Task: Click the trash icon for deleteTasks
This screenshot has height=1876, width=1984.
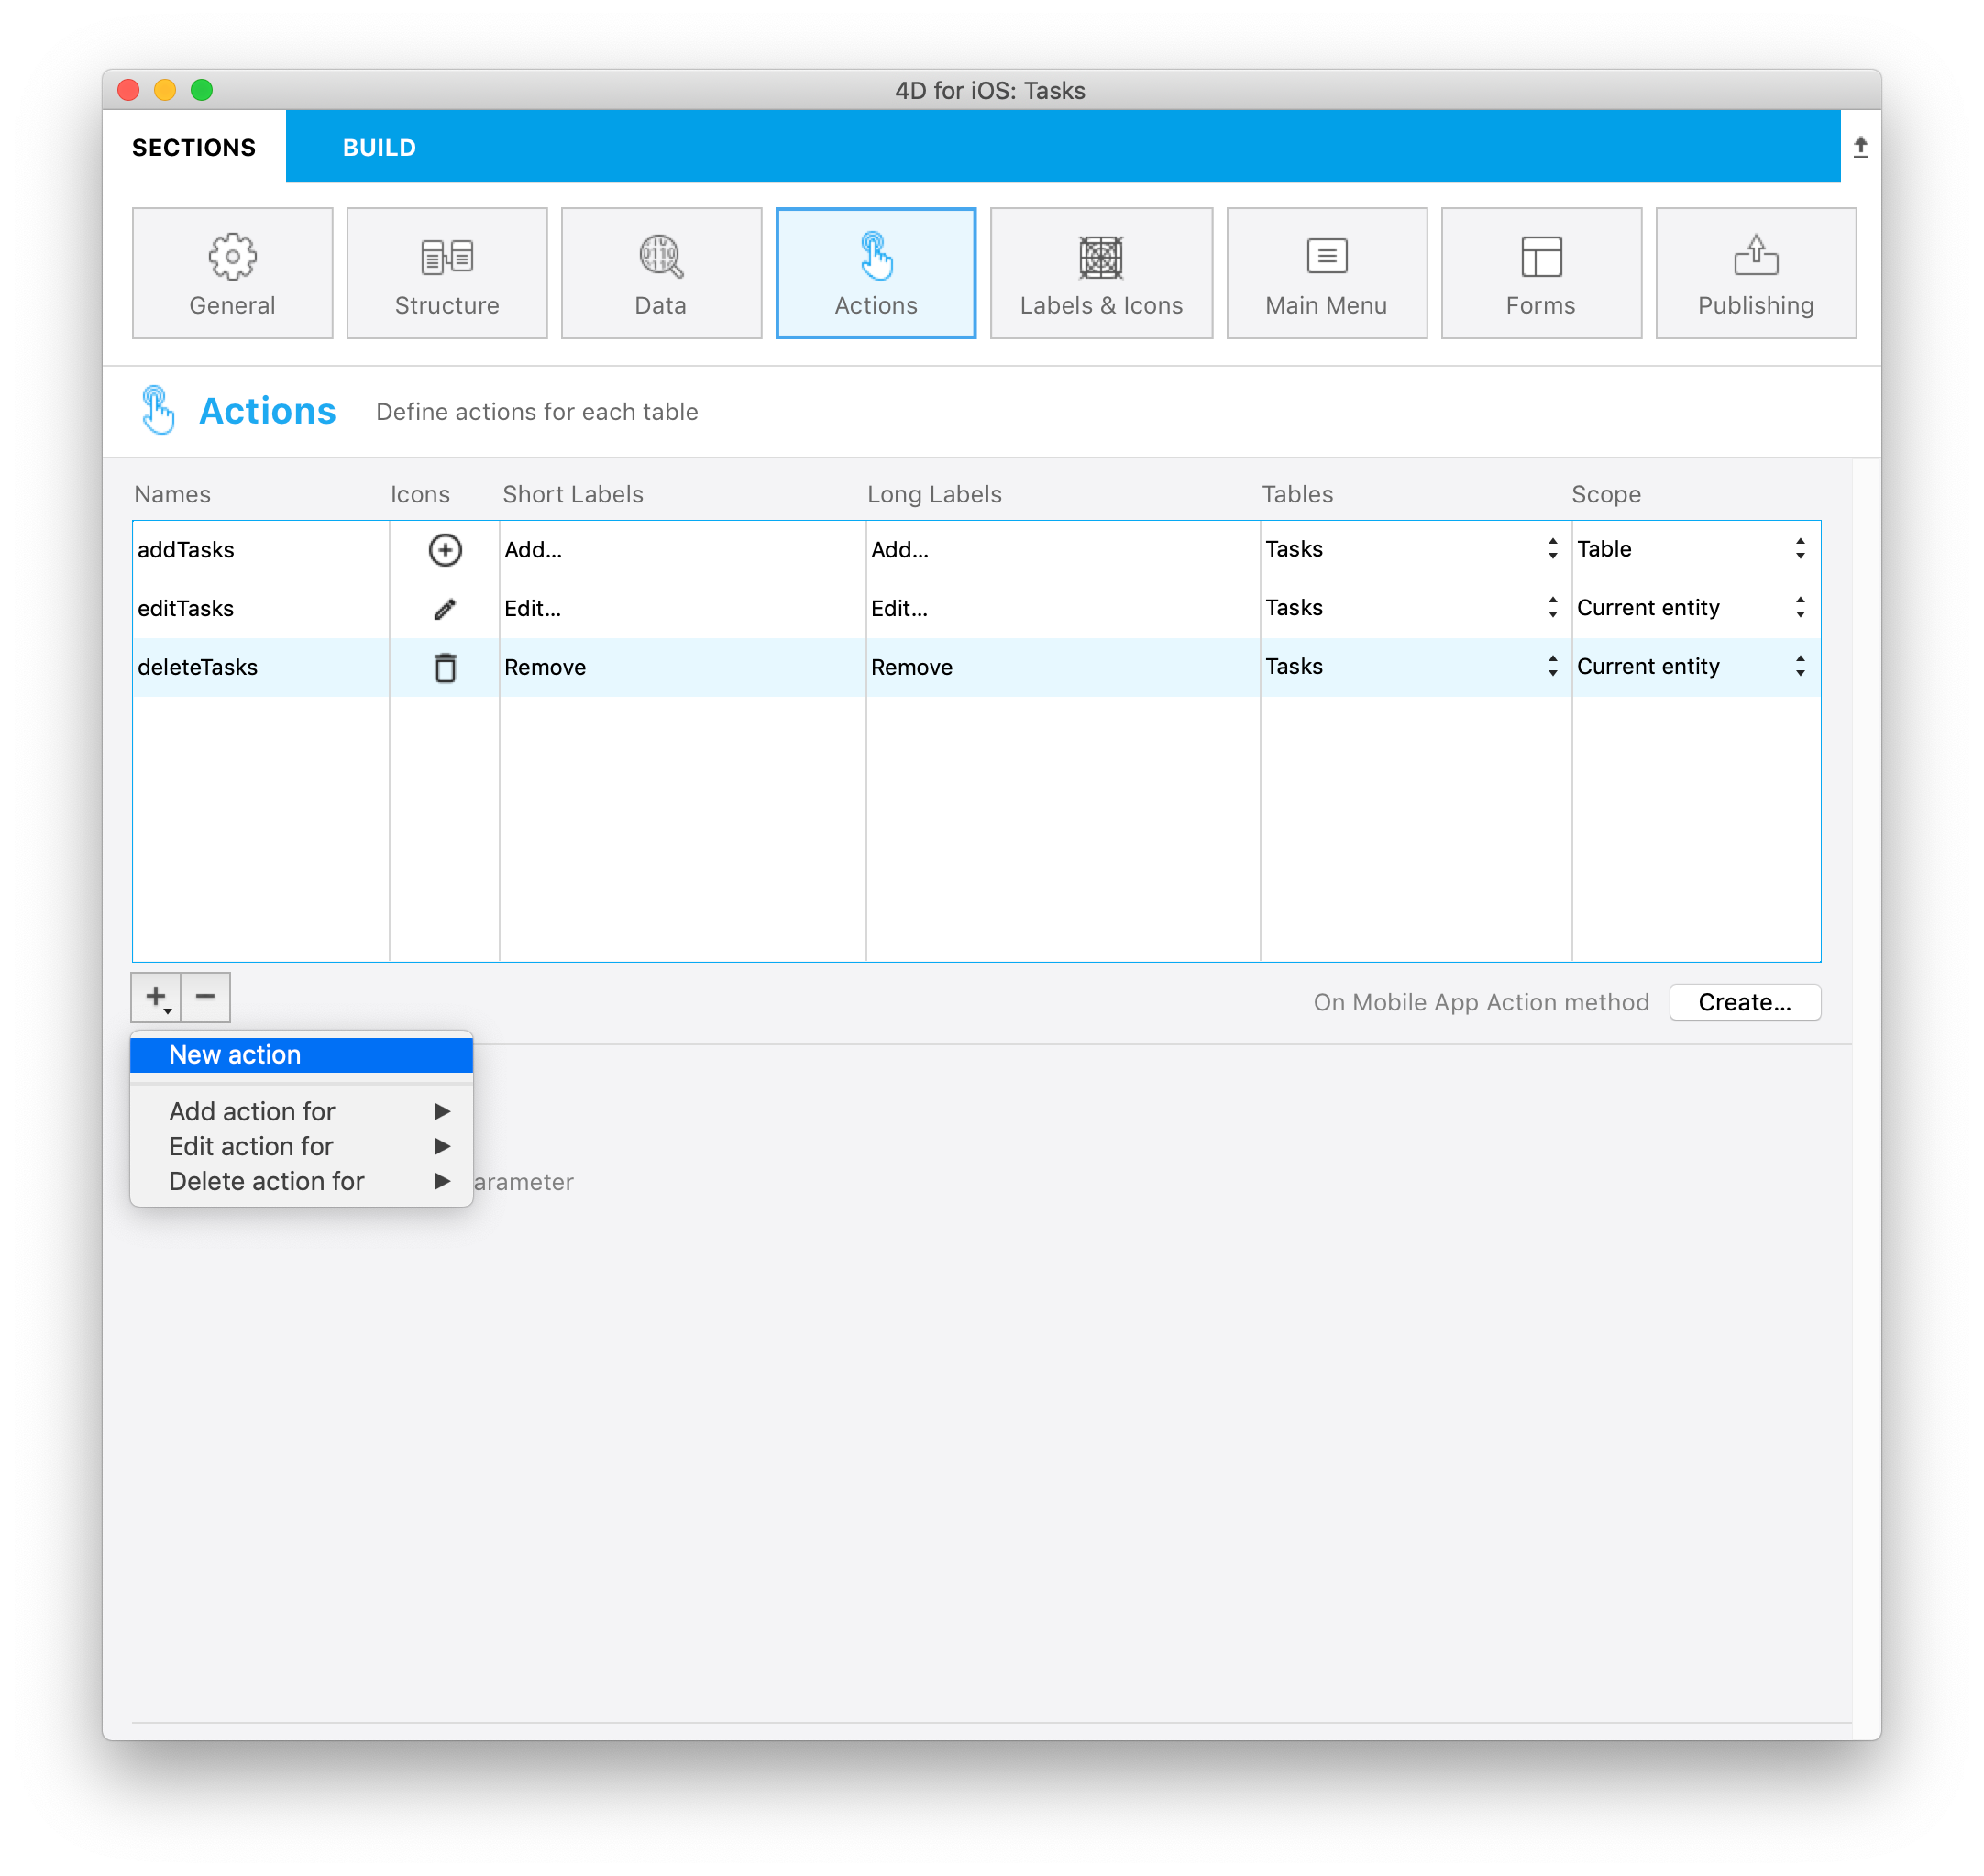Action: tap(445, 667)
